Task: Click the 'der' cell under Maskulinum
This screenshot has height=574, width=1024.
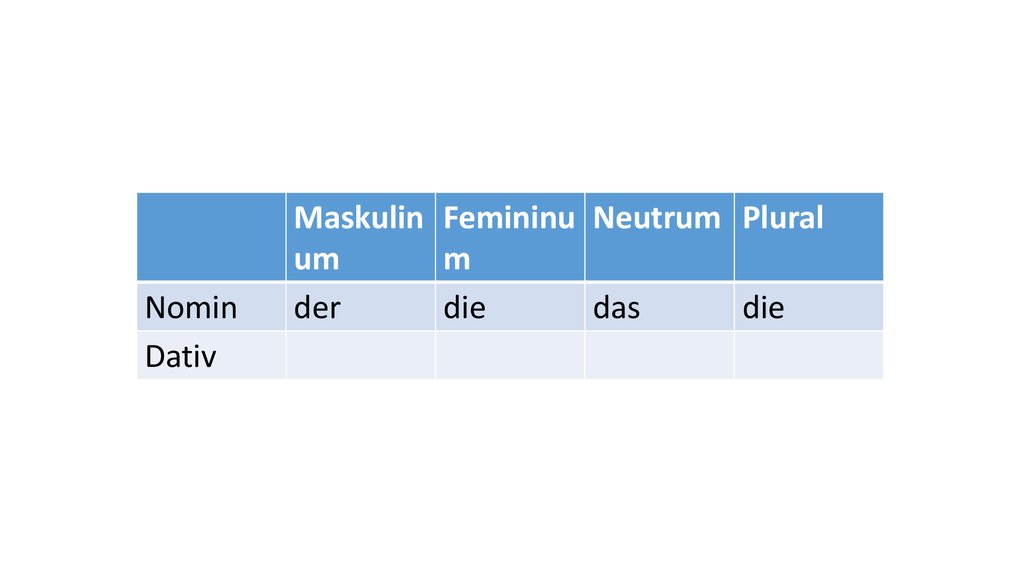Action: [x=359, y=307]
